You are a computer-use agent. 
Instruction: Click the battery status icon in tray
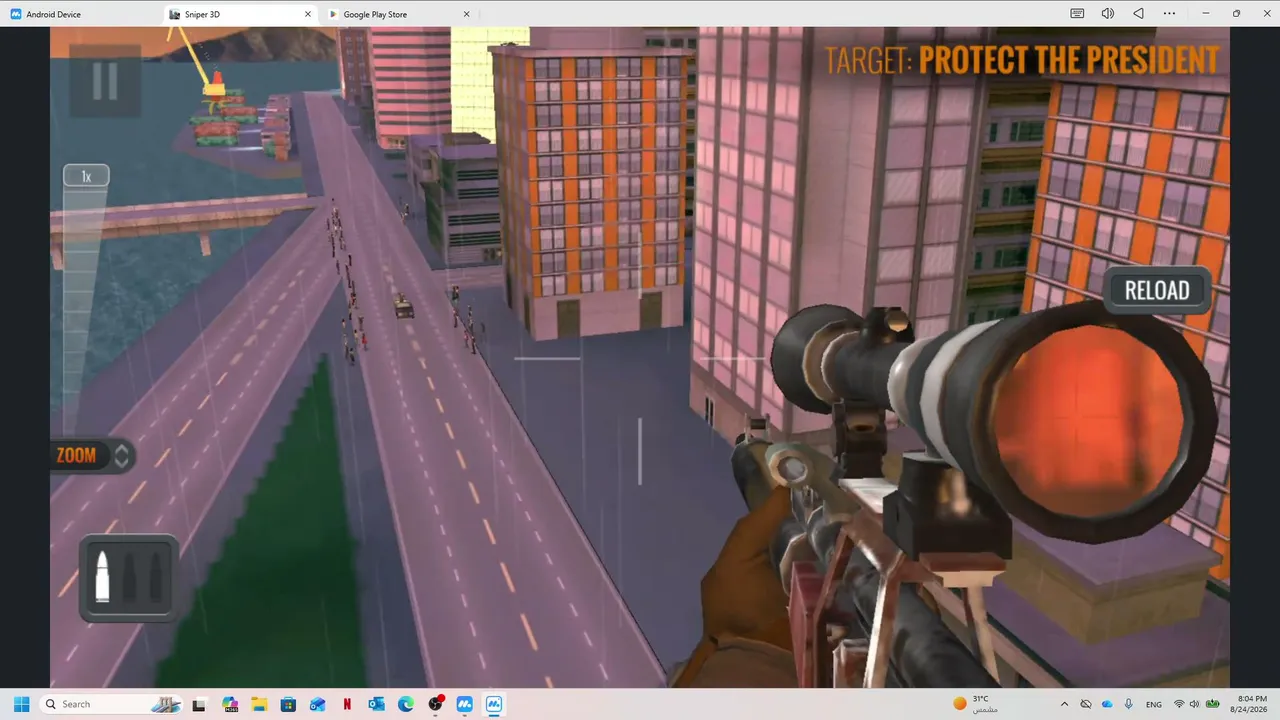1212,704
